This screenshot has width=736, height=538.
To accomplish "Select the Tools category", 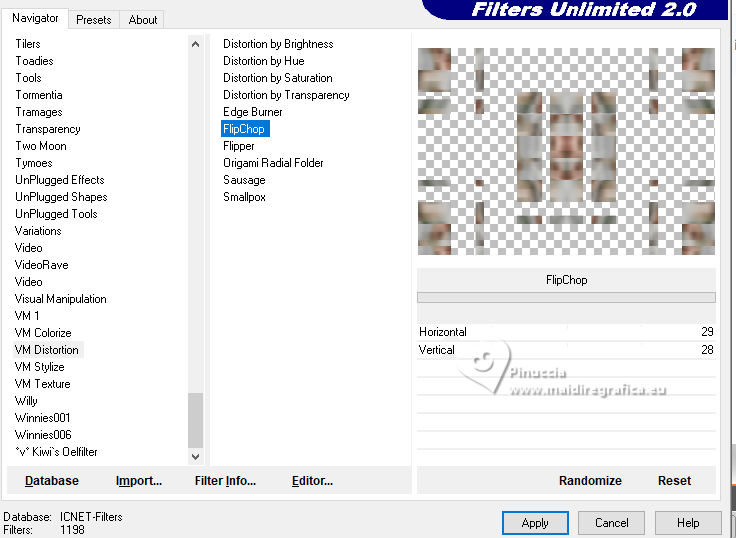I will click(28, 77).
